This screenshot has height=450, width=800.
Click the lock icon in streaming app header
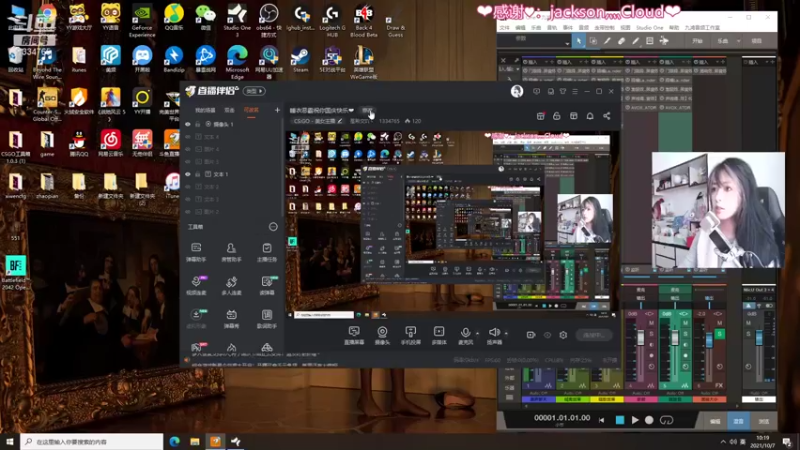pyautogui.click(x=557, y=116)
